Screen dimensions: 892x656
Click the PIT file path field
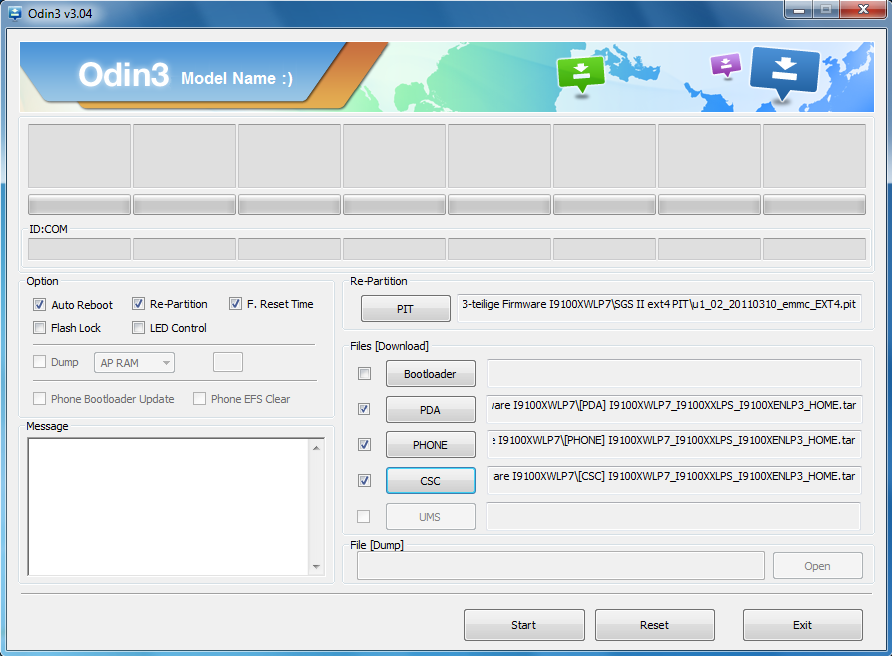click(659, 308)
